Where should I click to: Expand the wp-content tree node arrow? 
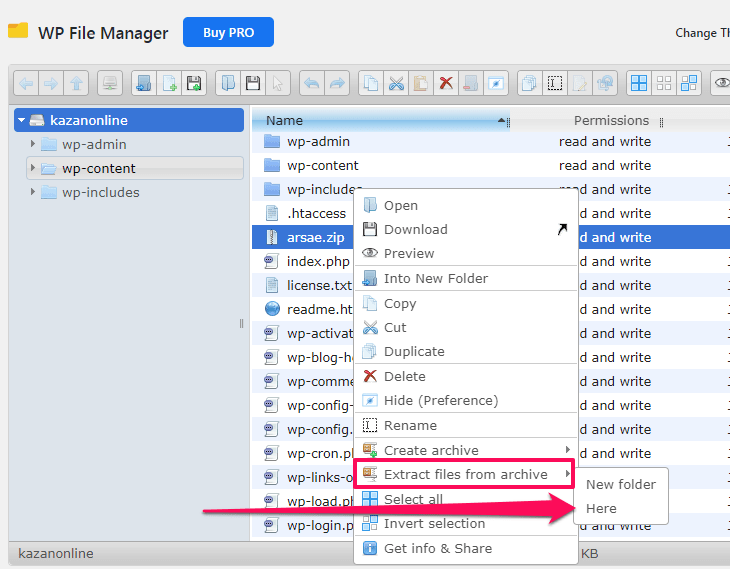[33, 168]
